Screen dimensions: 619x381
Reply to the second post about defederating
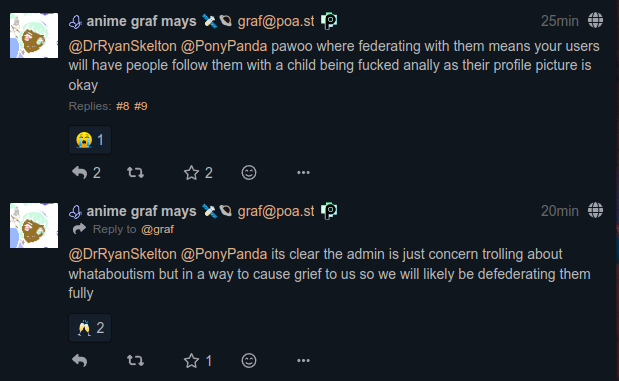pyautogui.click(x=79, y=360)
